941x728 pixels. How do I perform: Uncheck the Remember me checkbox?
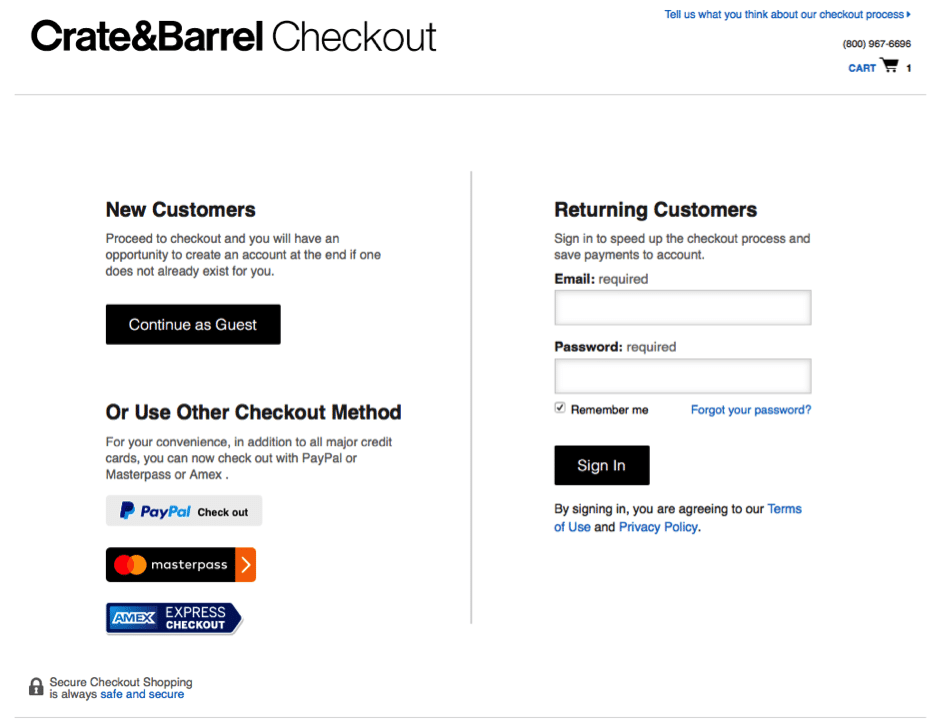click(x=559, y=407)
